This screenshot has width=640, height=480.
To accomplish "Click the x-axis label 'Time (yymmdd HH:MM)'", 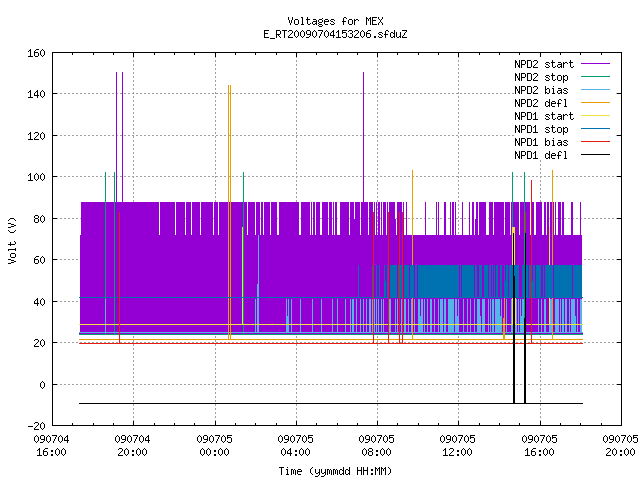I will [x=335, y=471].
